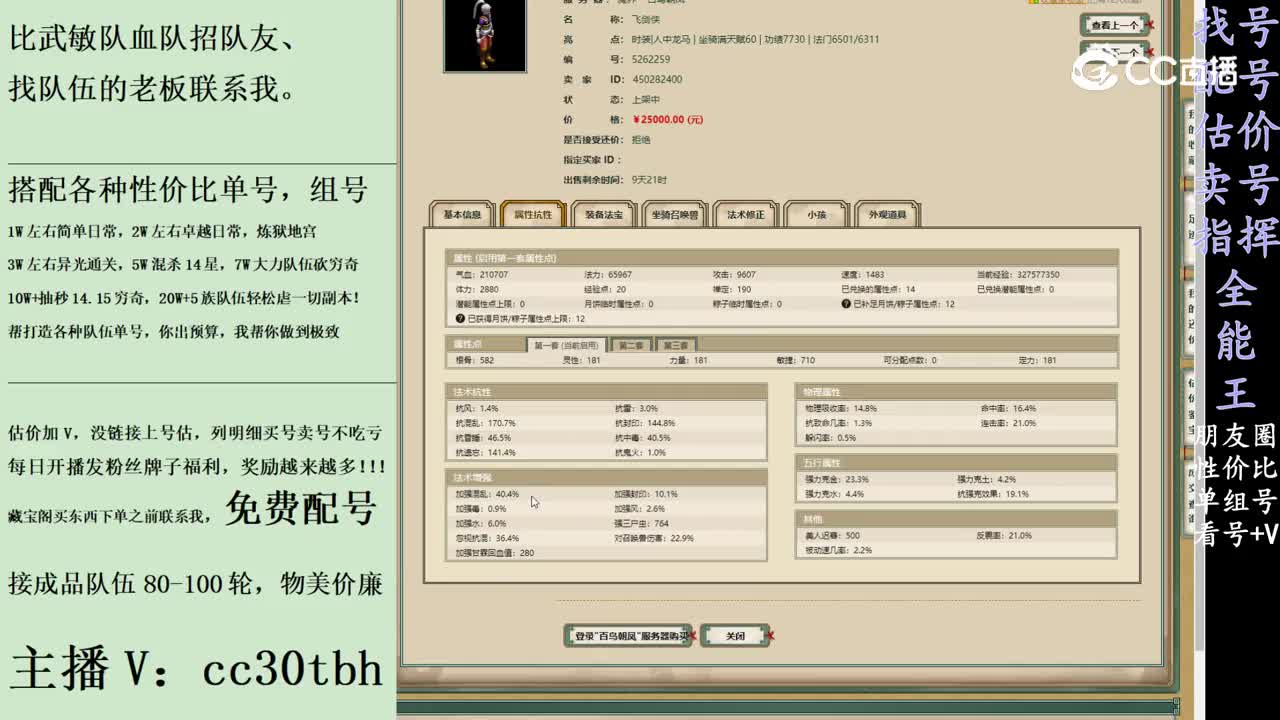Click the 出售剩余时间 9天21时 text
The image size is (1280, 720).
pyautogui.click(x=615, y=180)
